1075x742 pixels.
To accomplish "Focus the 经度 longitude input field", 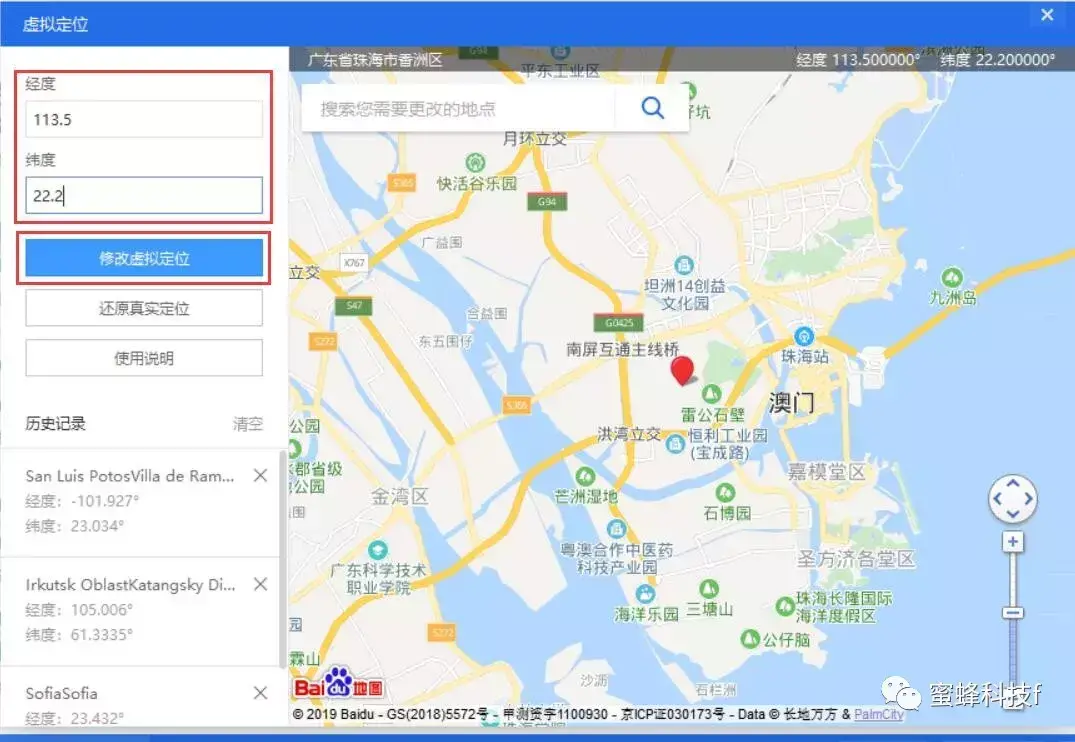I will tap(144, 119).
